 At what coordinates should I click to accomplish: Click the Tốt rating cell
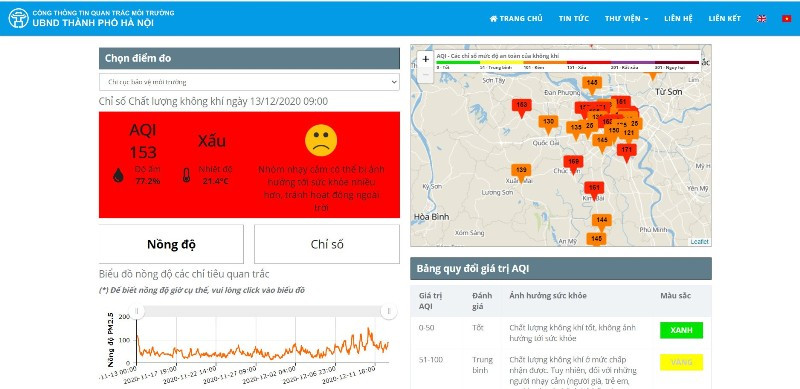point(478,328)
